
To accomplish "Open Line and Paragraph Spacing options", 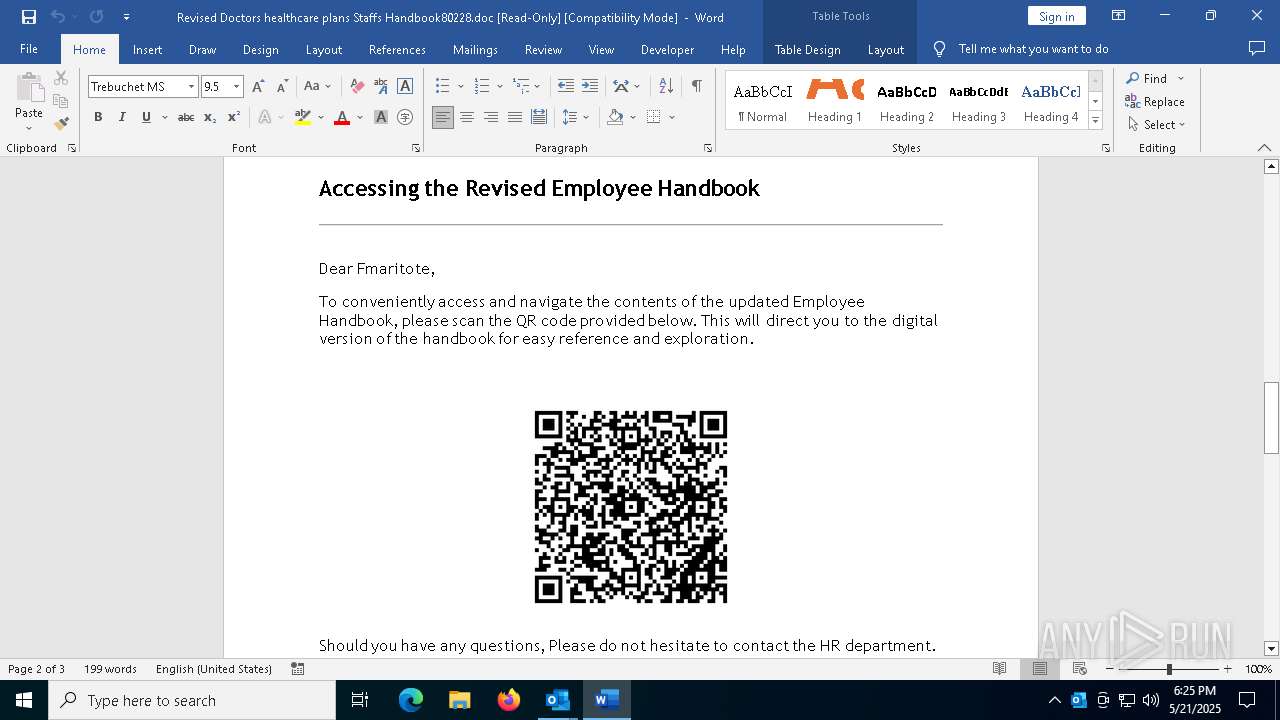I will (x=570, y=118).
